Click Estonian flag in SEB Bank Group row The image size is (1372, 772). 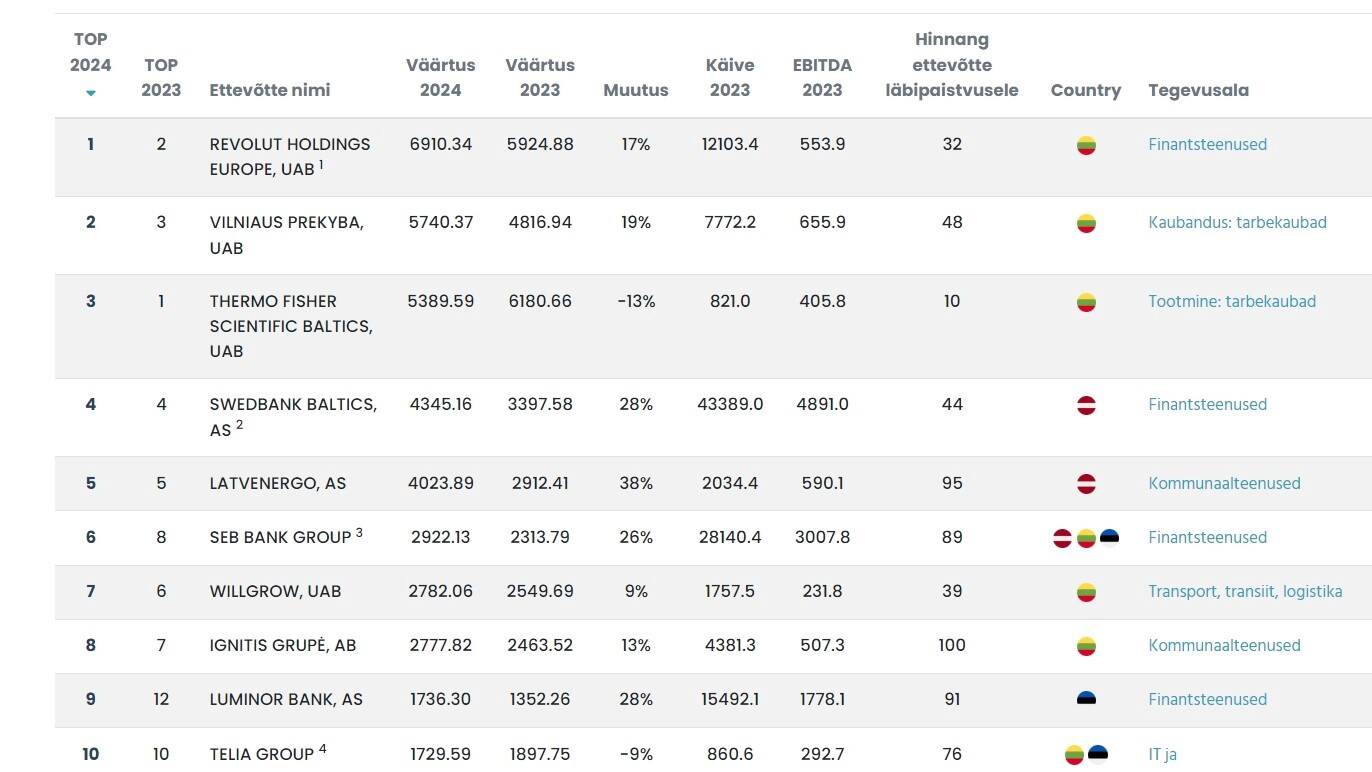coord(1109,538)
